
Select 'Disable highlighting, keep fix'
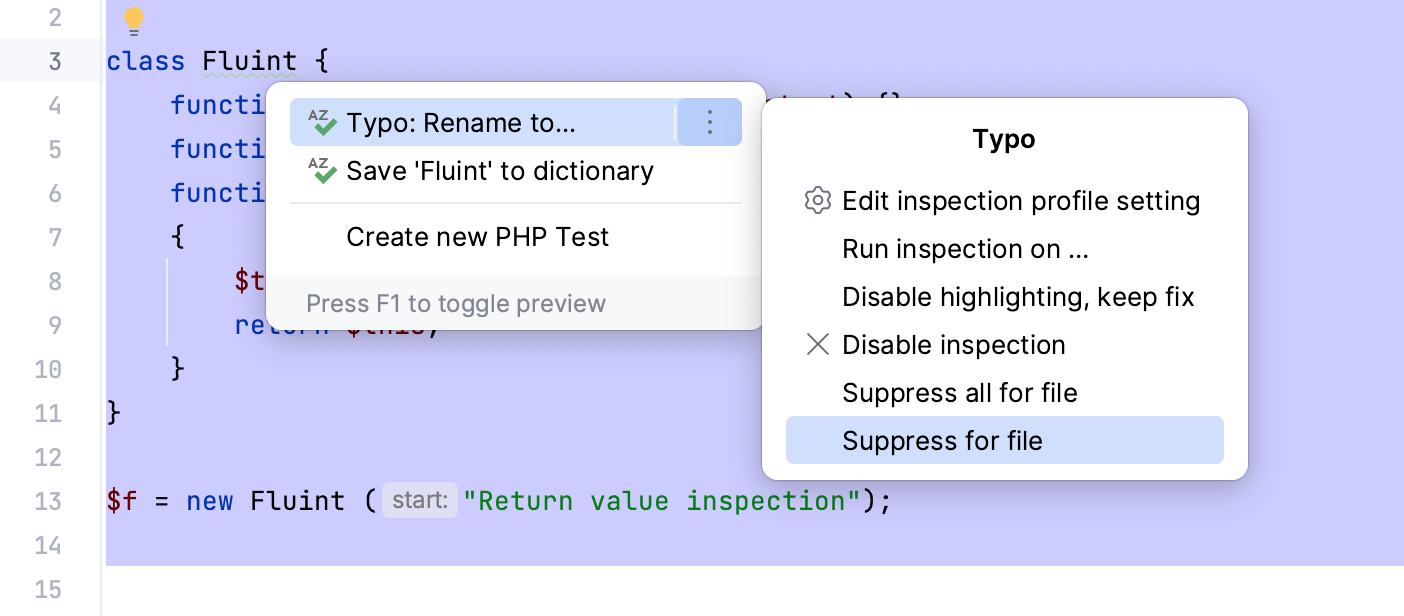(1018, 296)
